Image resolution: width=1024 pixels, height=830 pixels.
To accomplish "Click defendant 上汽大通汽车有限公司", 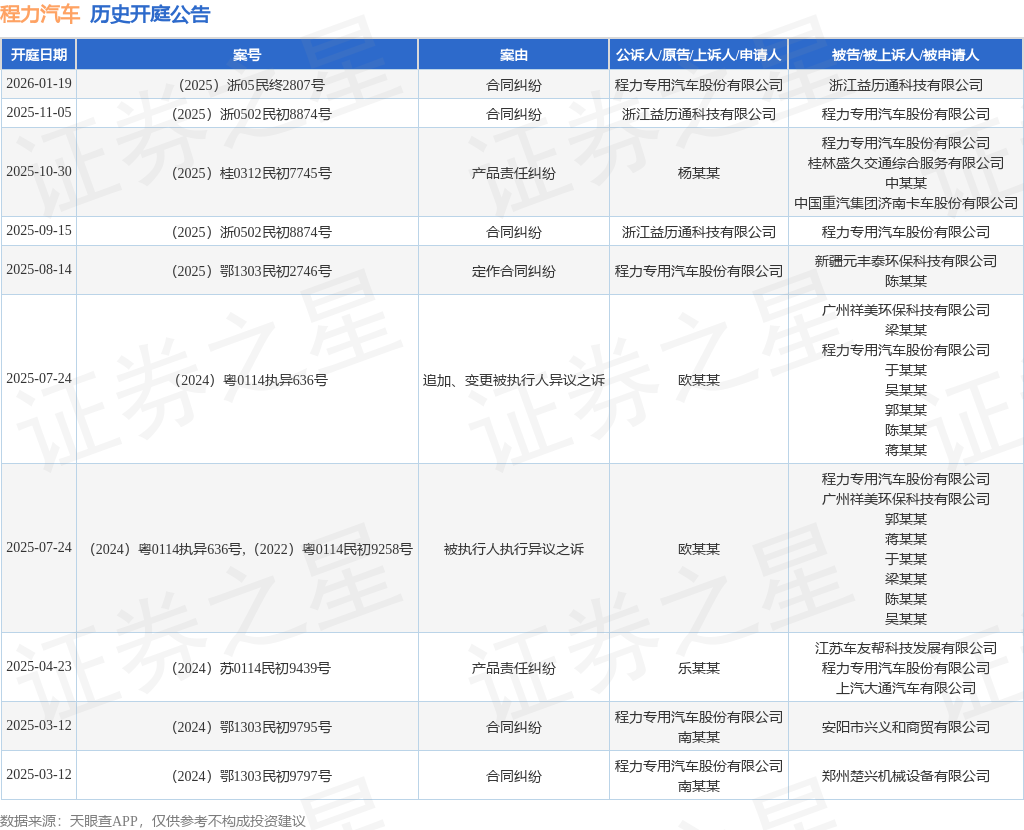I will (906, 688).
